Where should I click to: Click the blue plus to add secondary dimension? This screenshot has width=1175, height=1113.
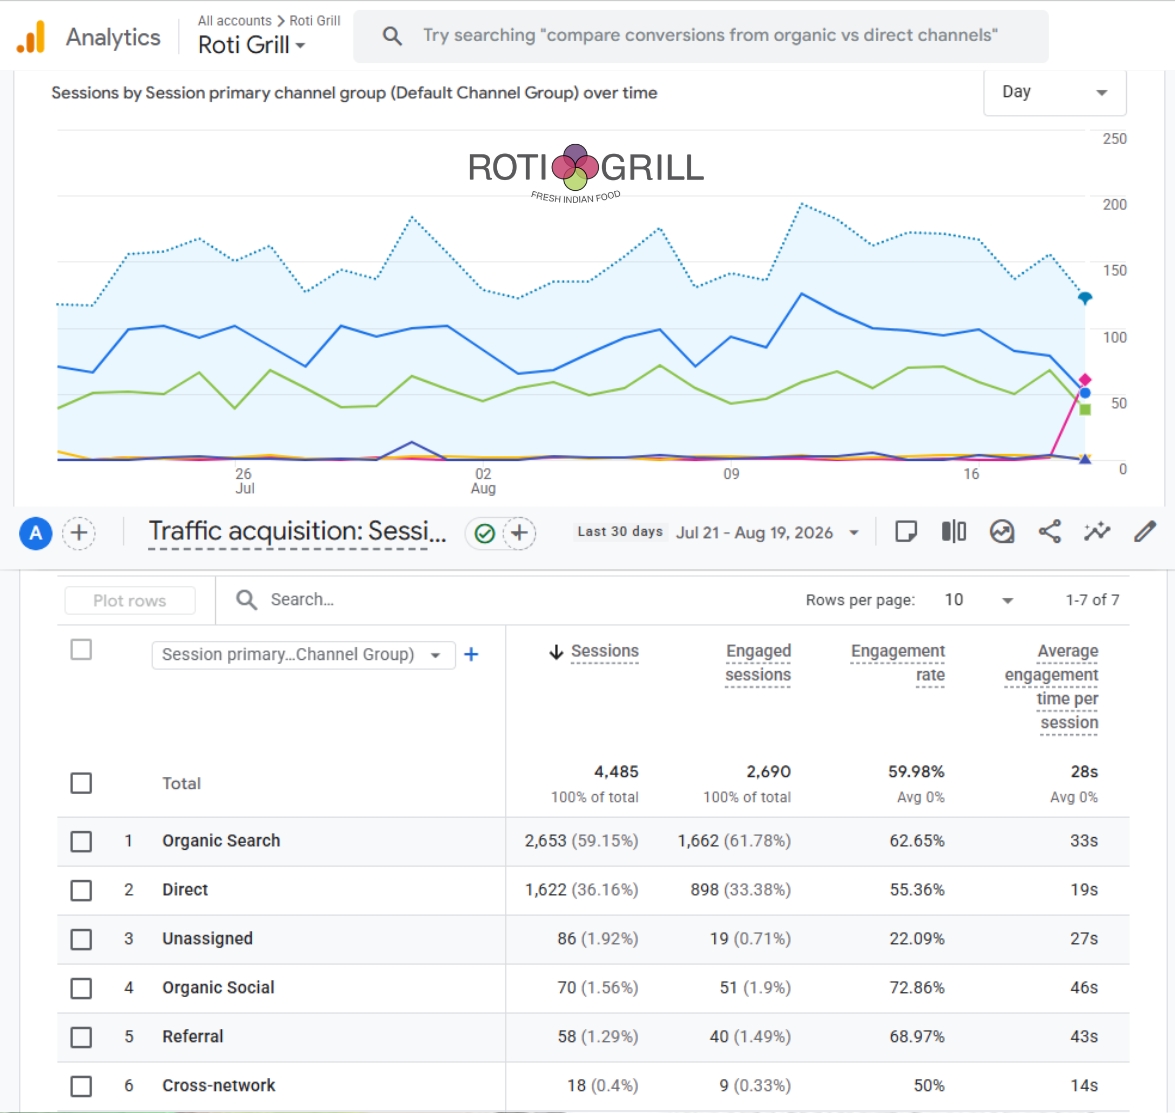click(471, 654)
